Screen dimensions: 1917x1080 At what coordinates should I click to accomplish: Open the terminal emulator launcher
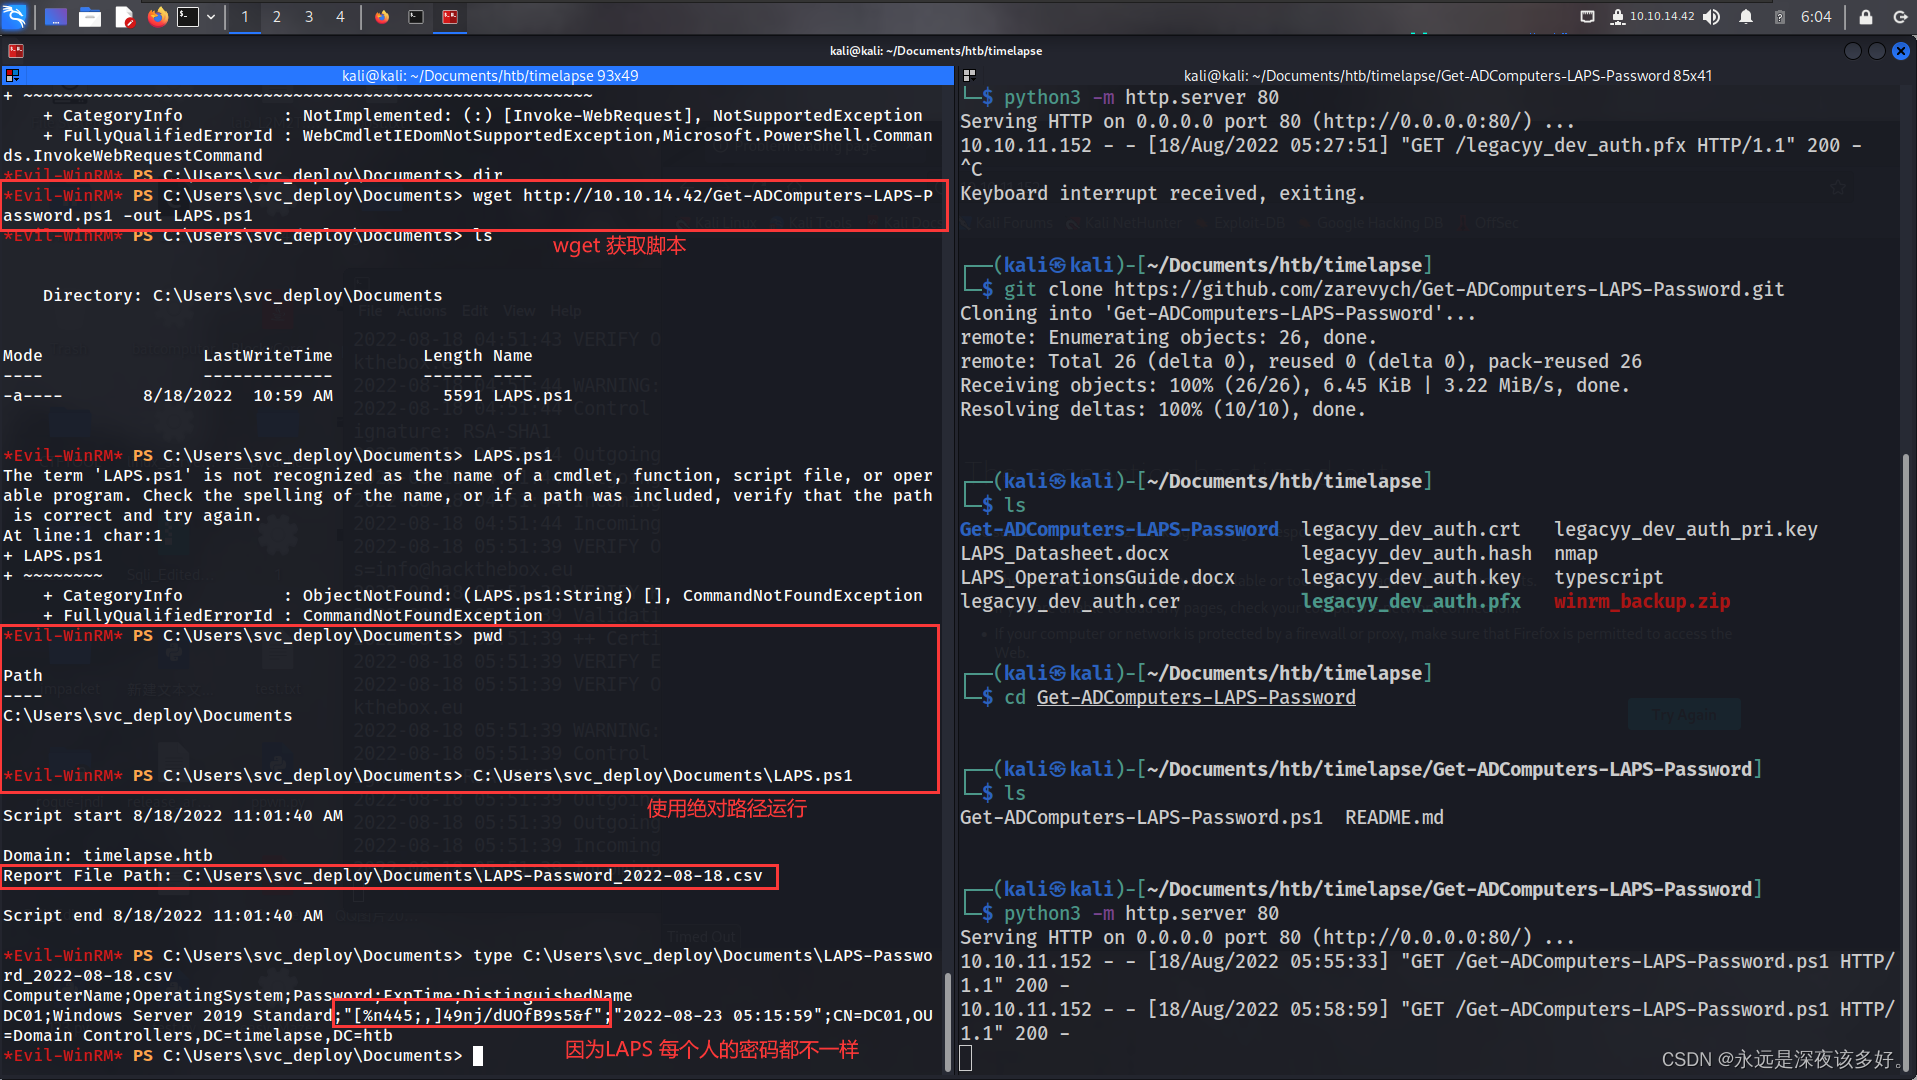[188, 17]
